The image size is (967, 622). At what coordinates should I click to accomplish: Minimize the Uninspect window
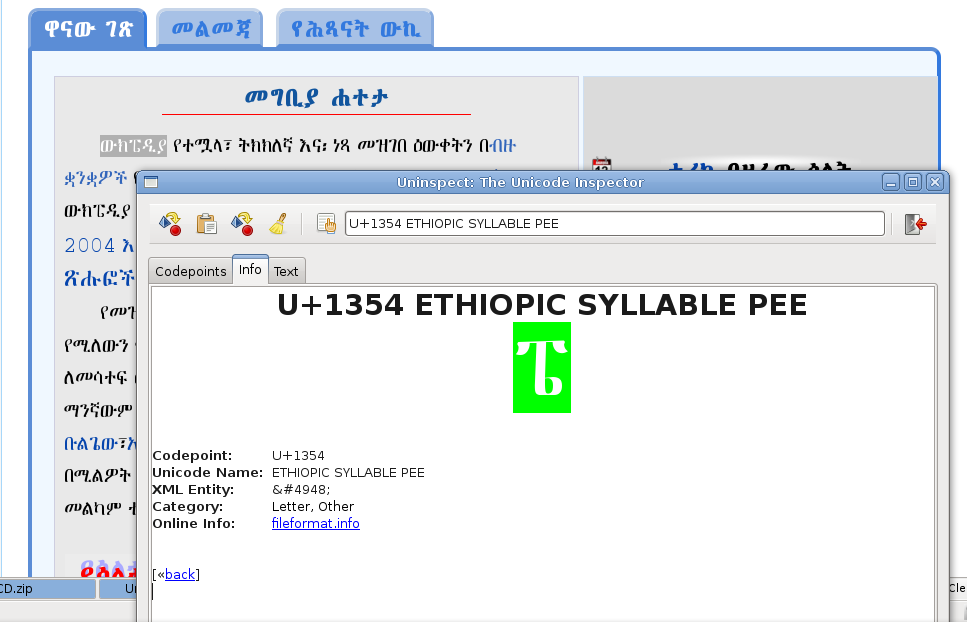pyautogui.click(x=891, y=182)
